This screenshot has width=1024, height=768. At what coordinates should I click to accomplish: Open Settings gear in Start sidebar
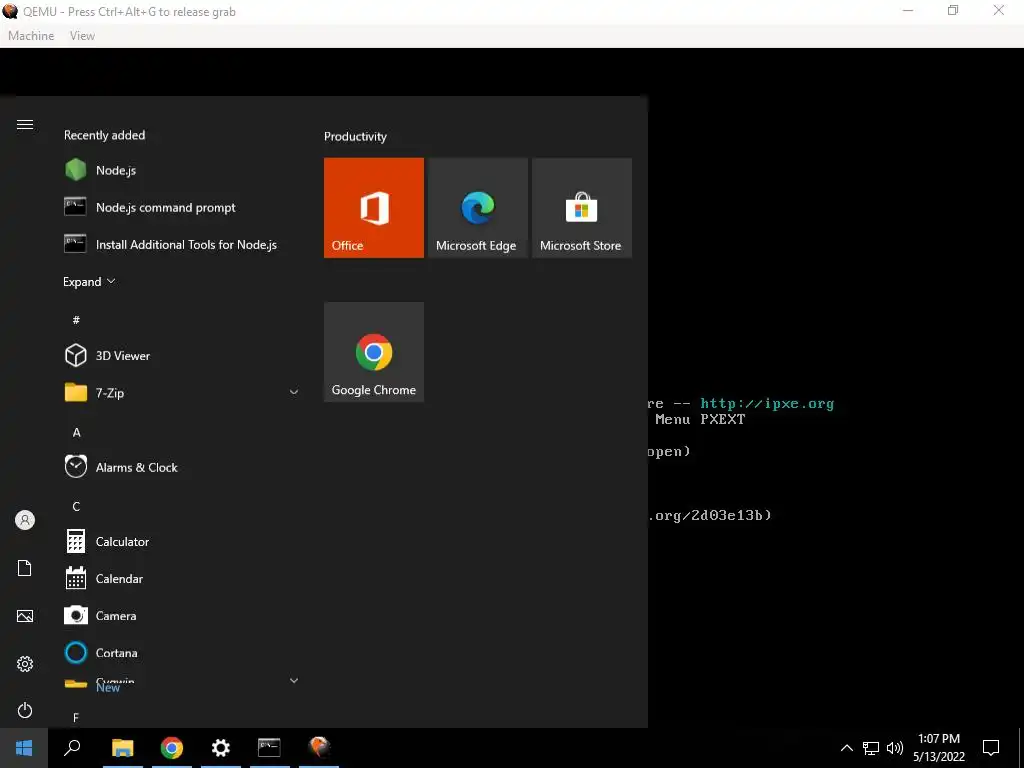[25, 664]
